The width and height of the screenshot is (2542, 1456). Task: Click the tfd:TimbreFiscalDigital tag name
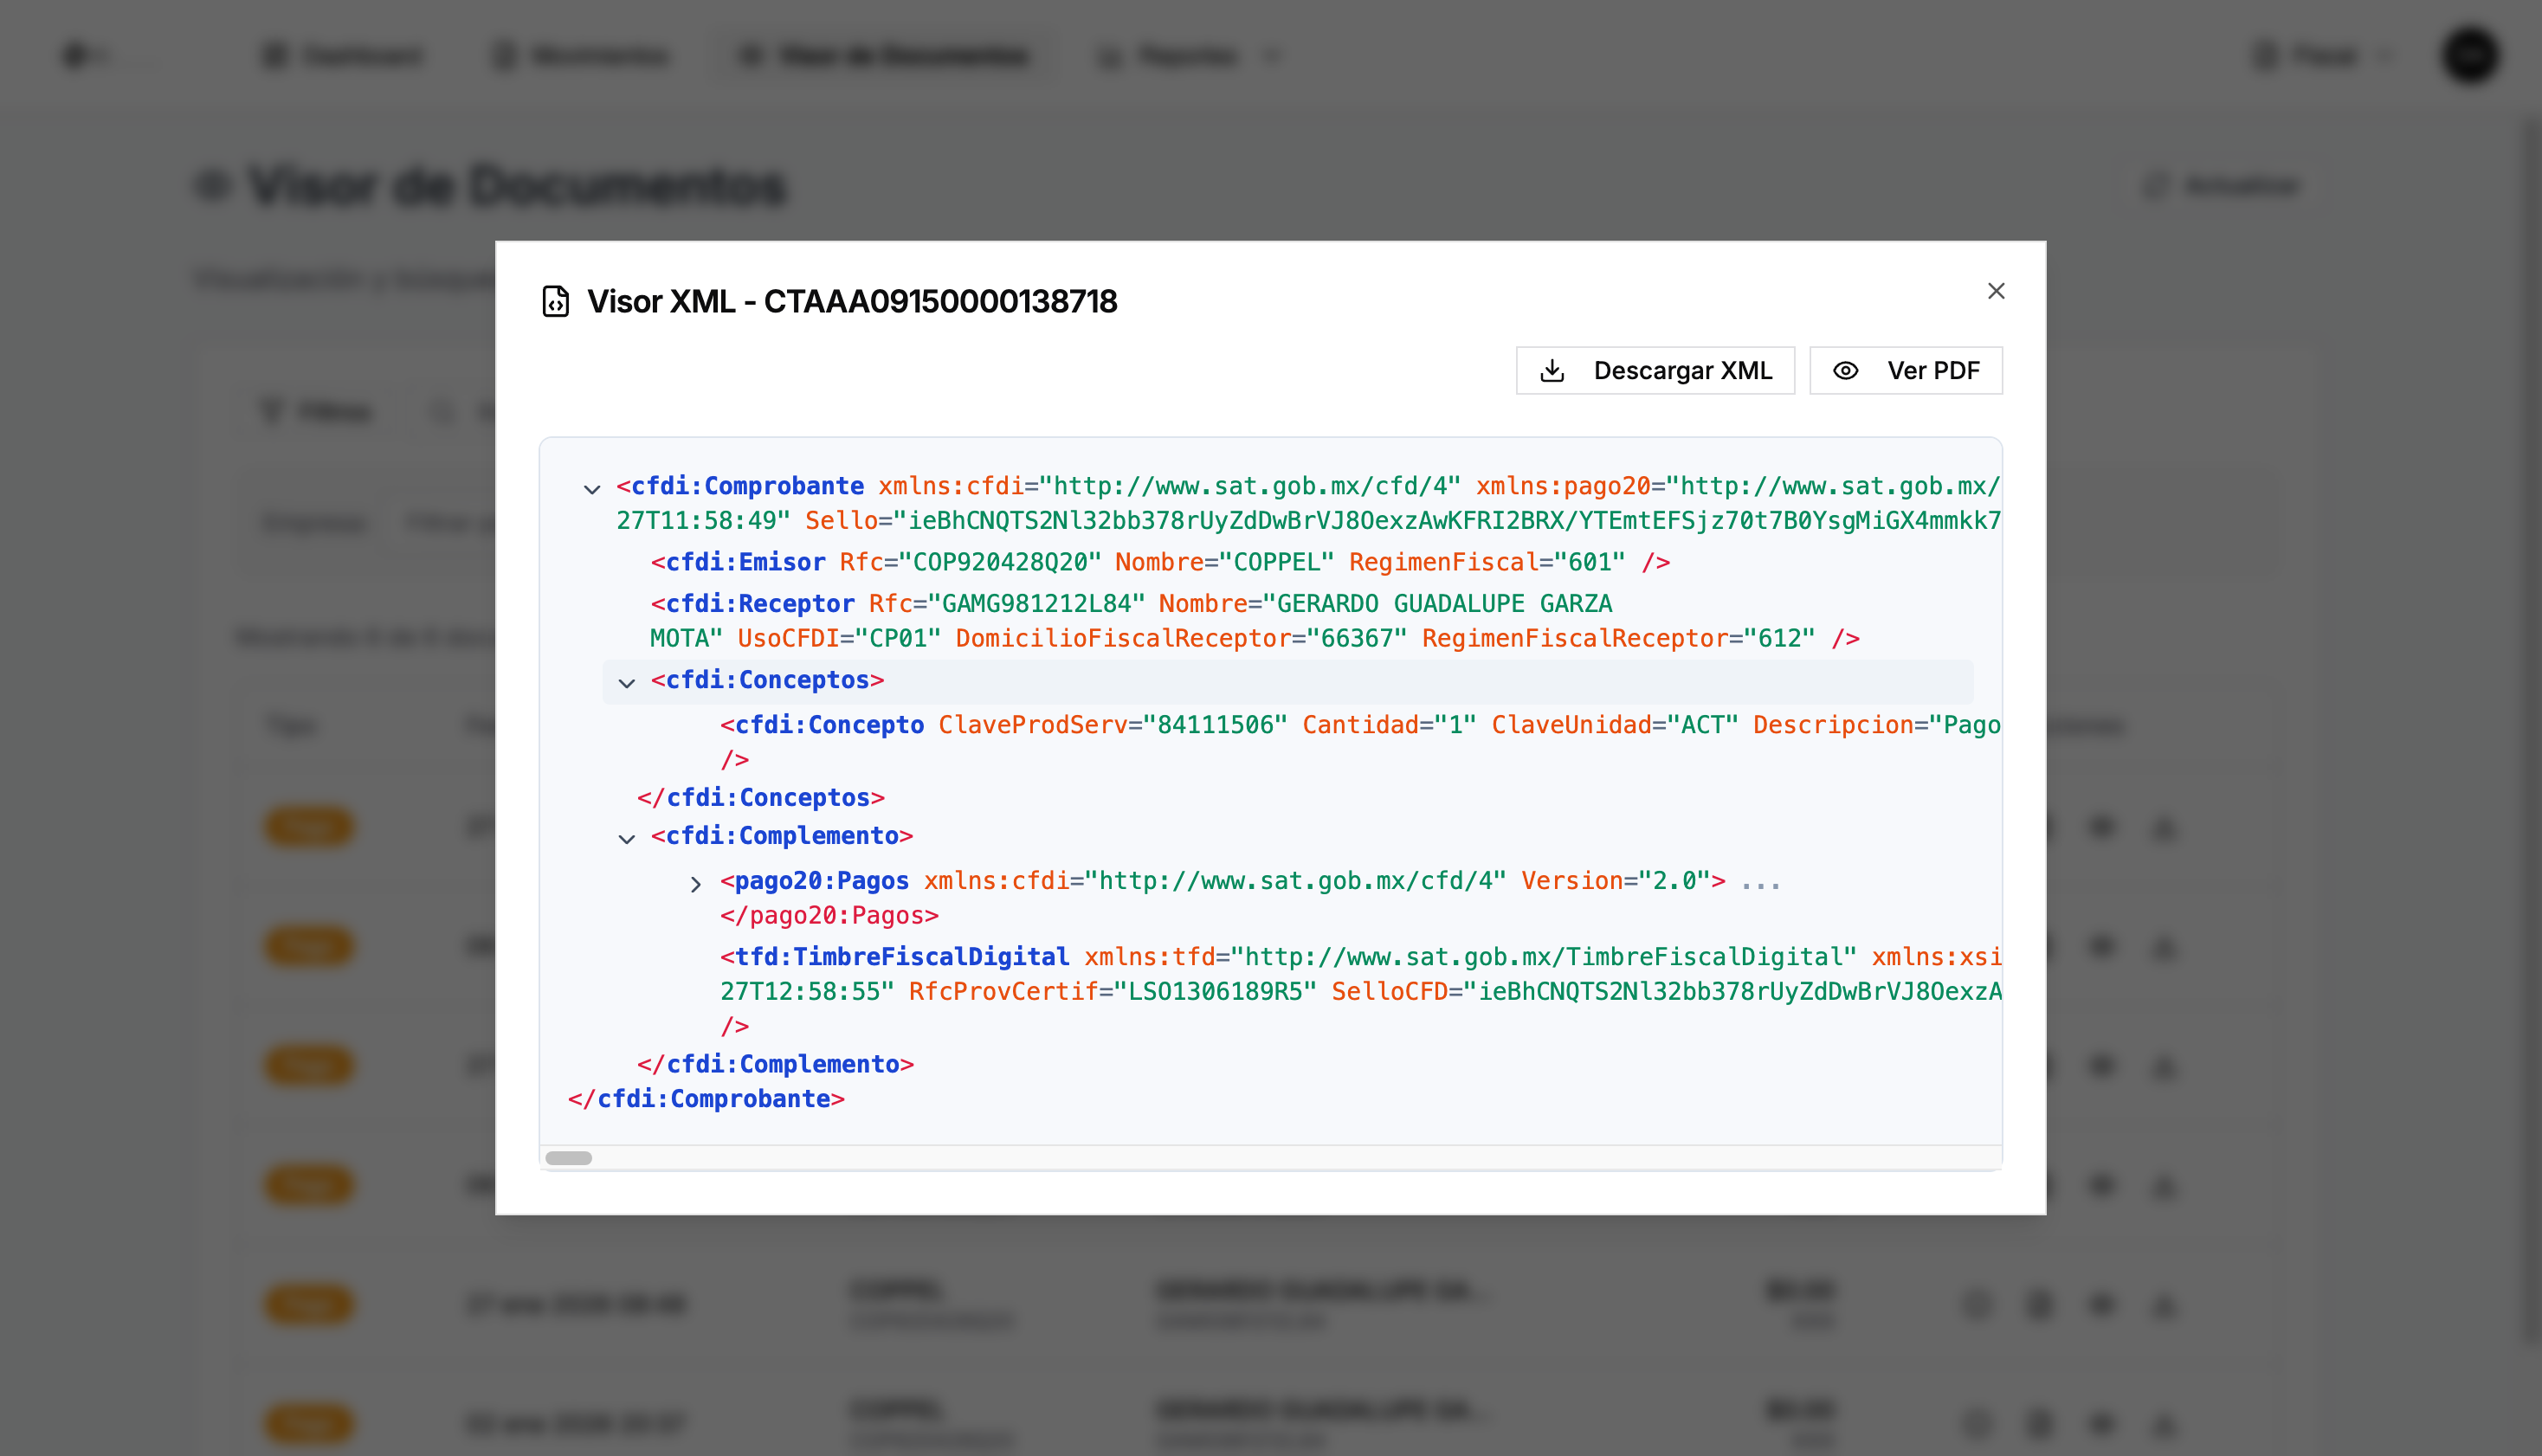pyautogui.click(x=902, y=957)
